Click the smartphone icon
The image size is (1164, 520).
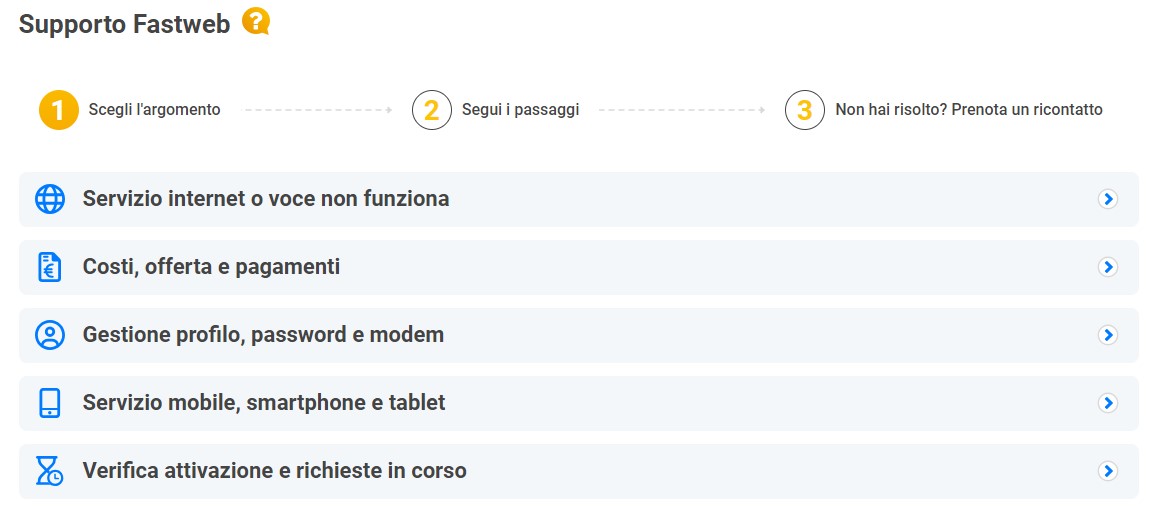pos(50,403)
